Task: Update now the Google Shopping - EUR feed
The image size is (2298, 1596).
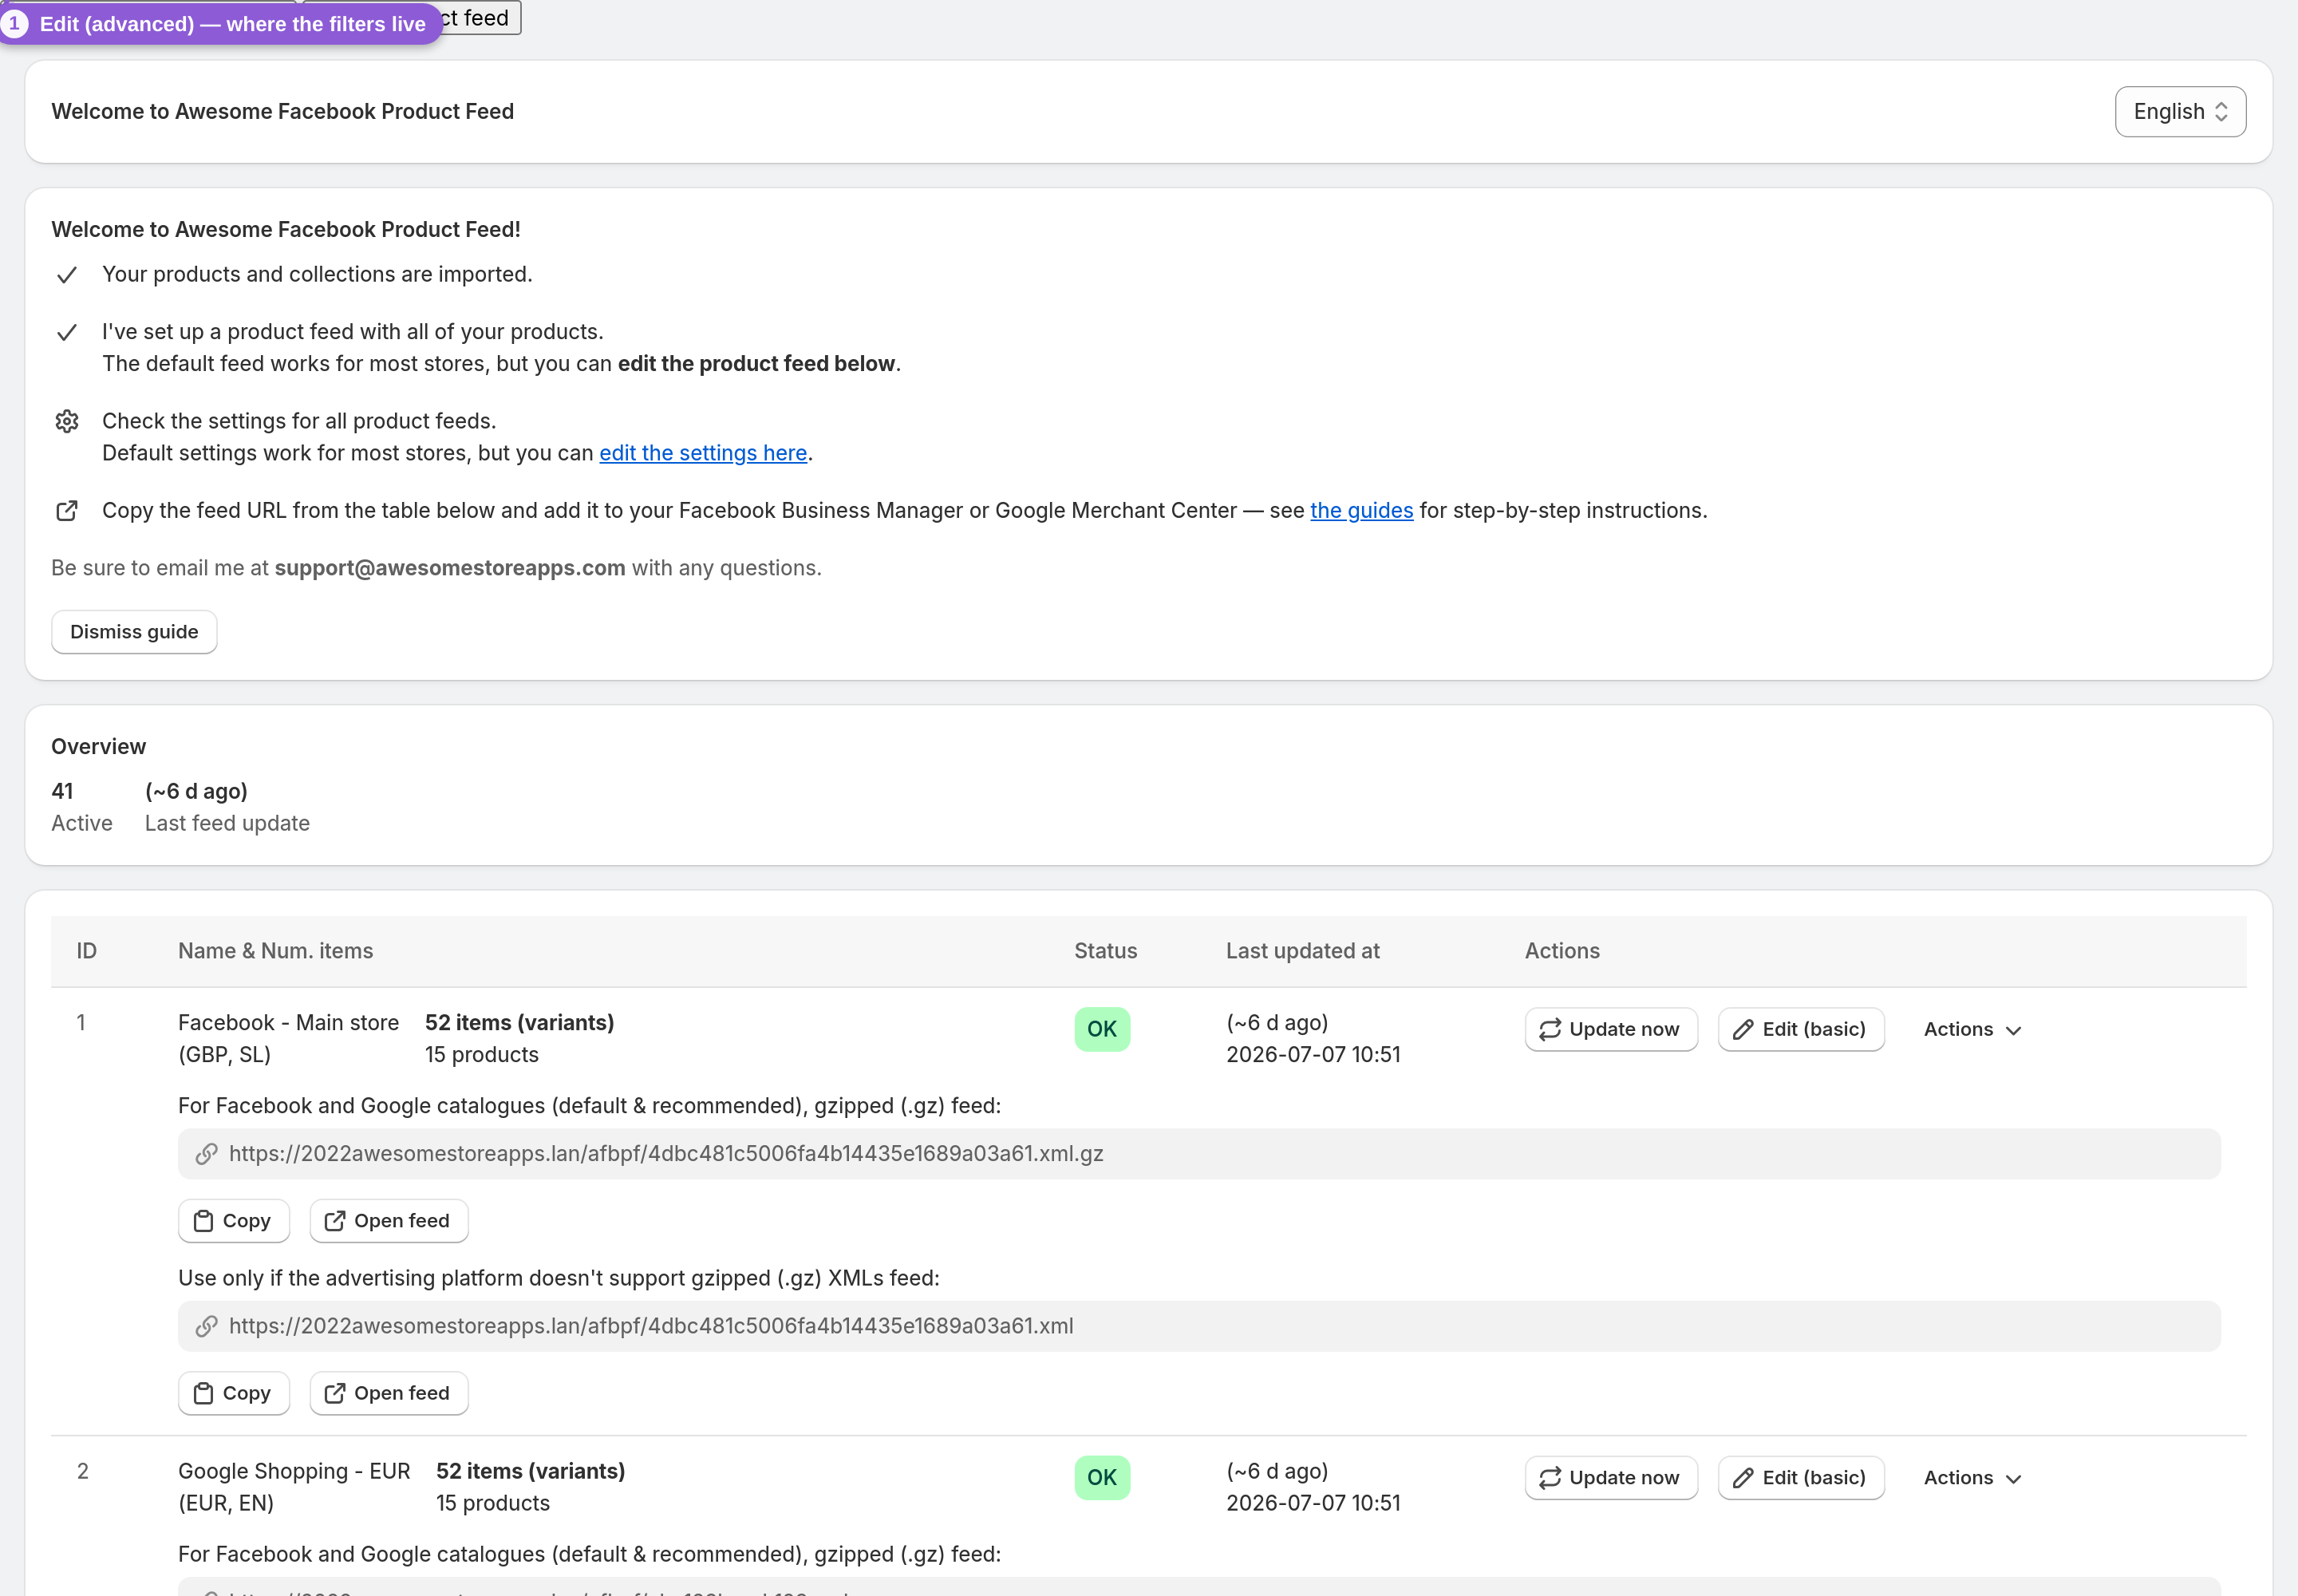Action: [1611, 1478]
